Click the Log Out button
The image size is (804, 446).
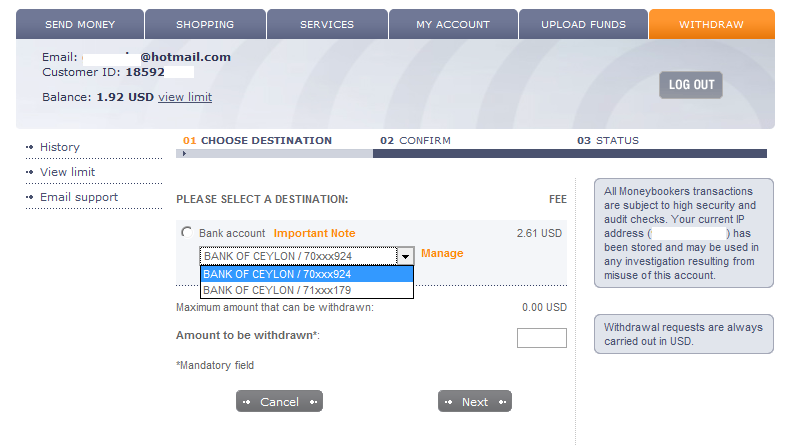tap(691, 85)
